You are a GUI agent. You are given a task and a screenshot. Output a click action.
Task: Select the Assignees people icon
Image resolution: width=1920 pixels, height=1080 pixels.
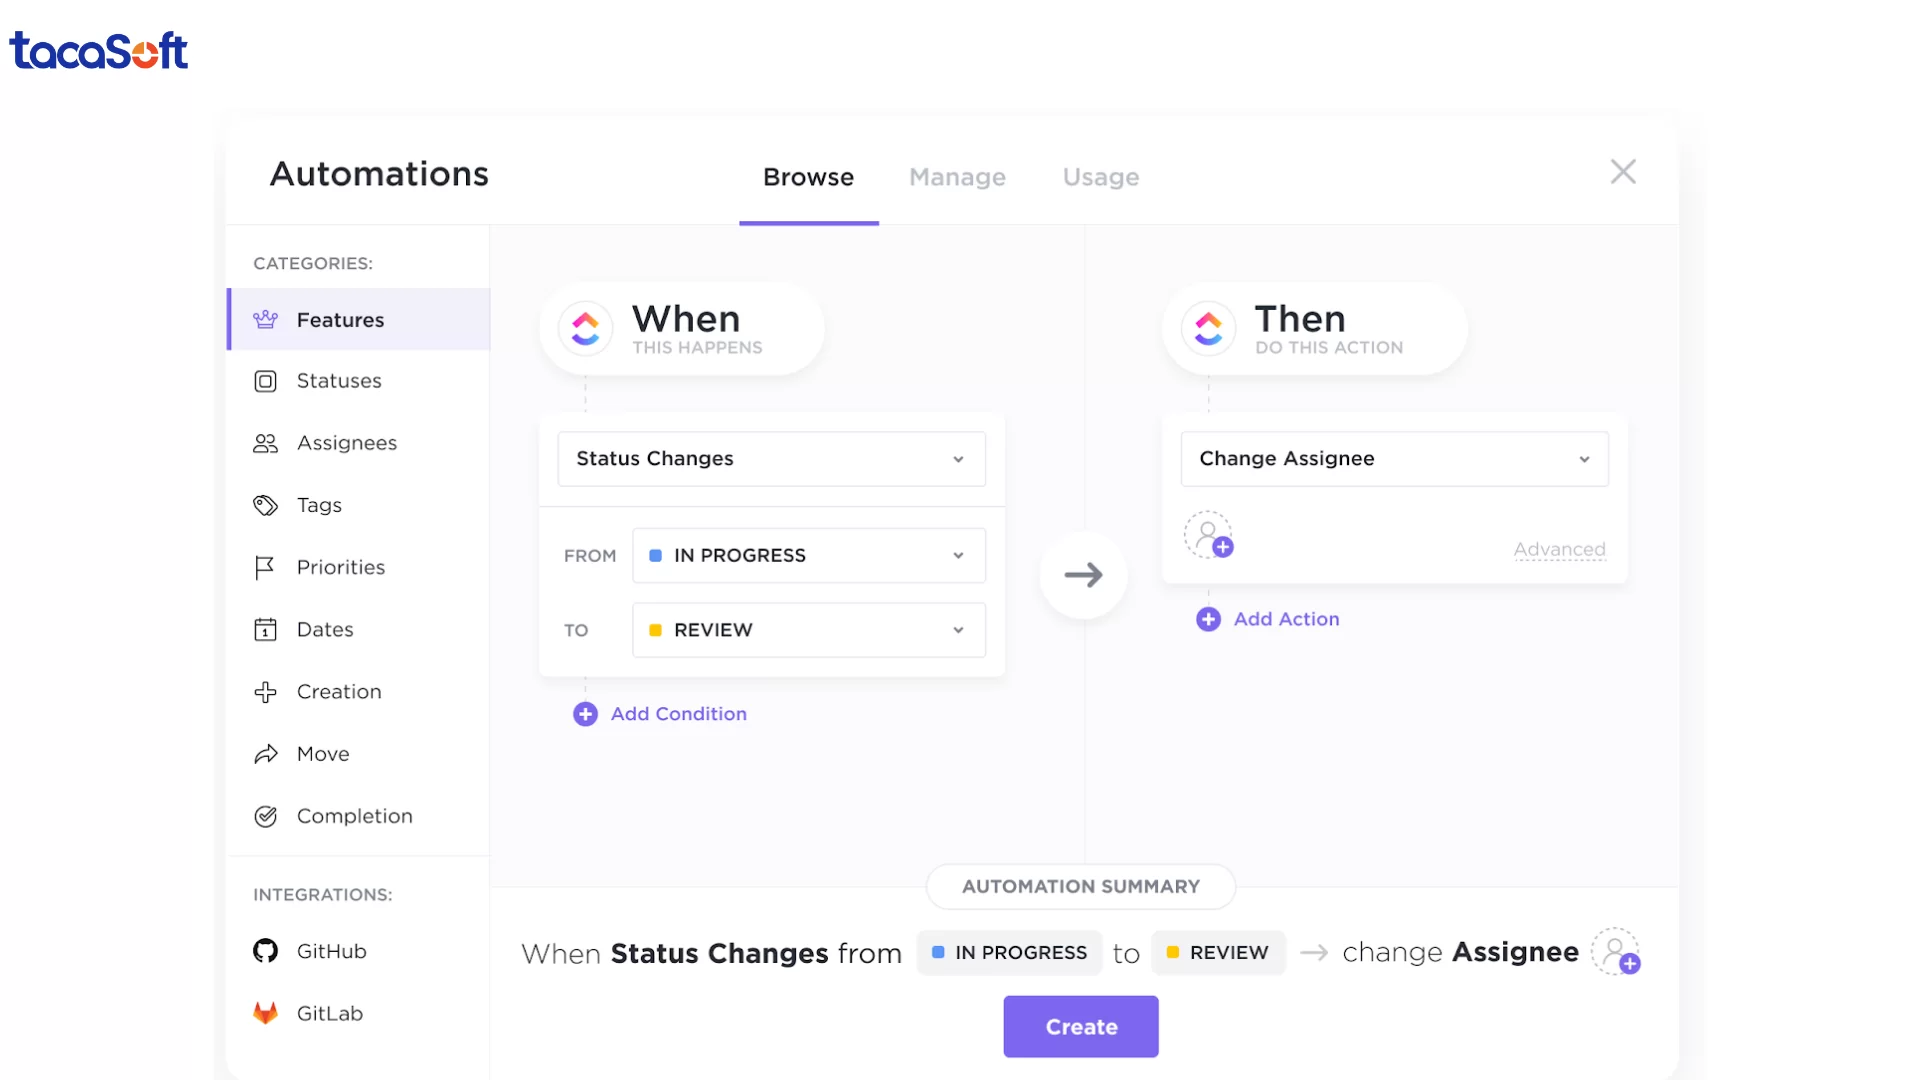click(x=265, y=443)
